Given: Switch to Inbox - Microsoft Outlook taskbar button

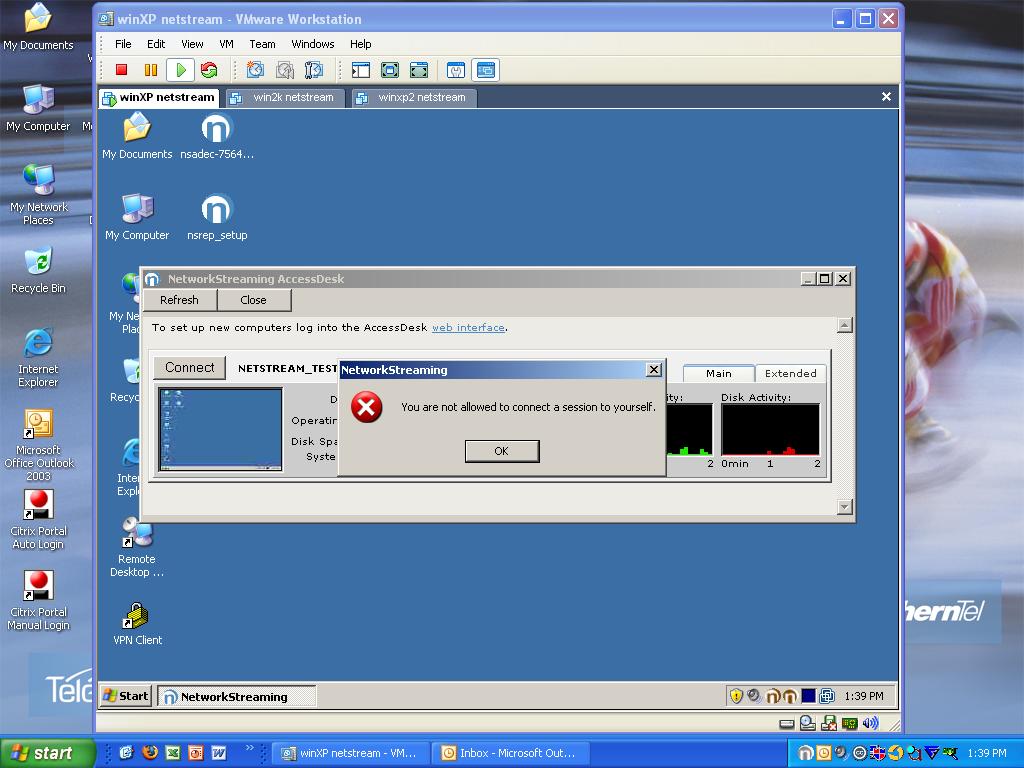Looking at the screenshot, I should point(511,753).
